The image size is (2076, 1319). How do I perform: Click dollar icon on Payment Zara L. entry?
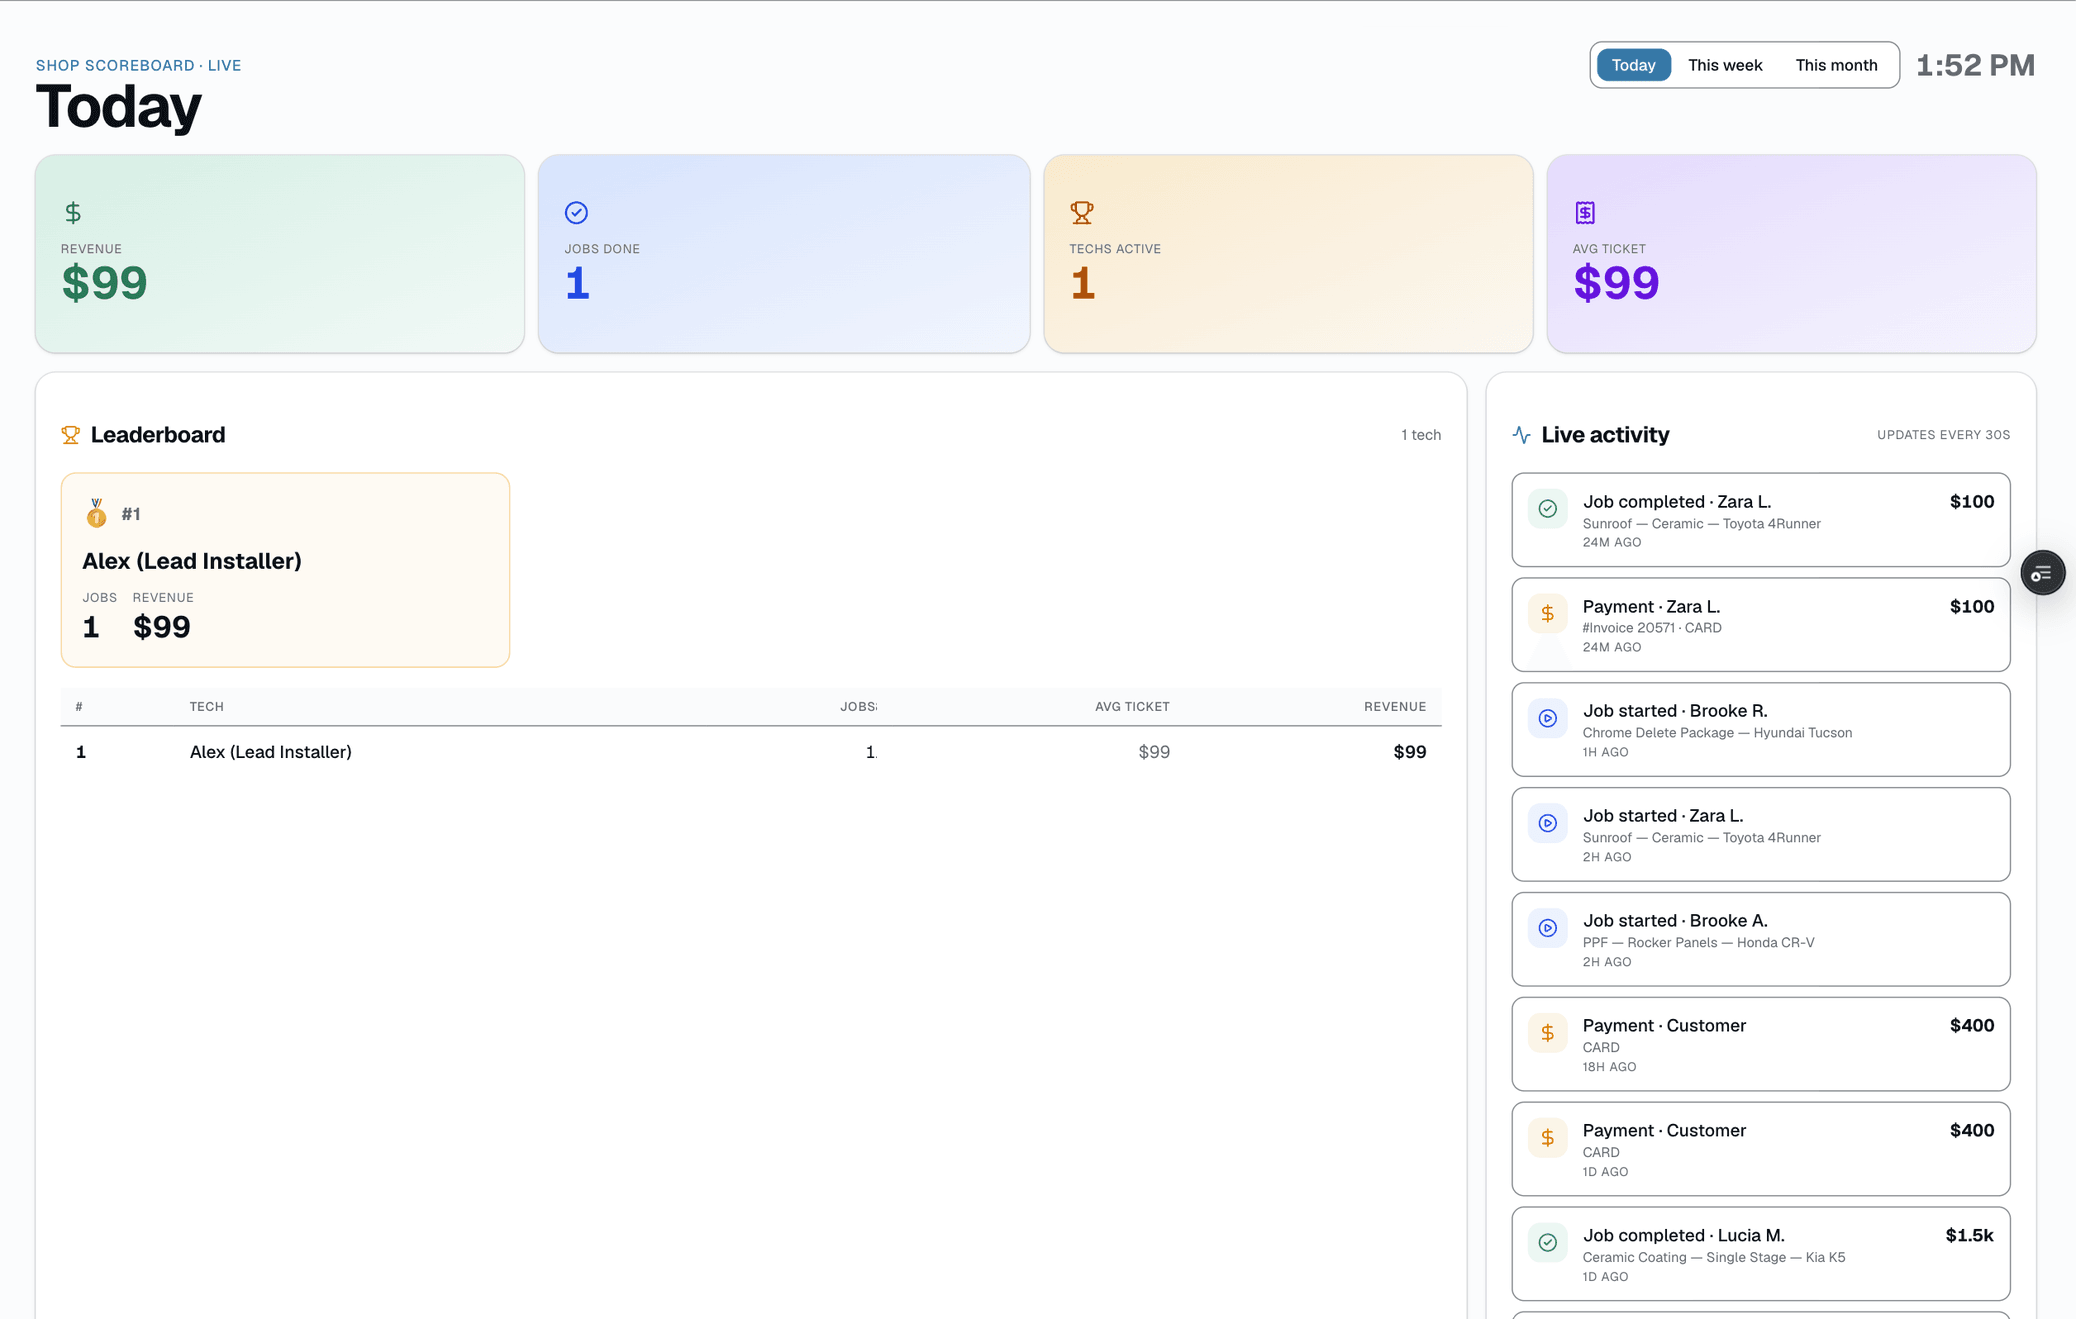[1547, 613]
